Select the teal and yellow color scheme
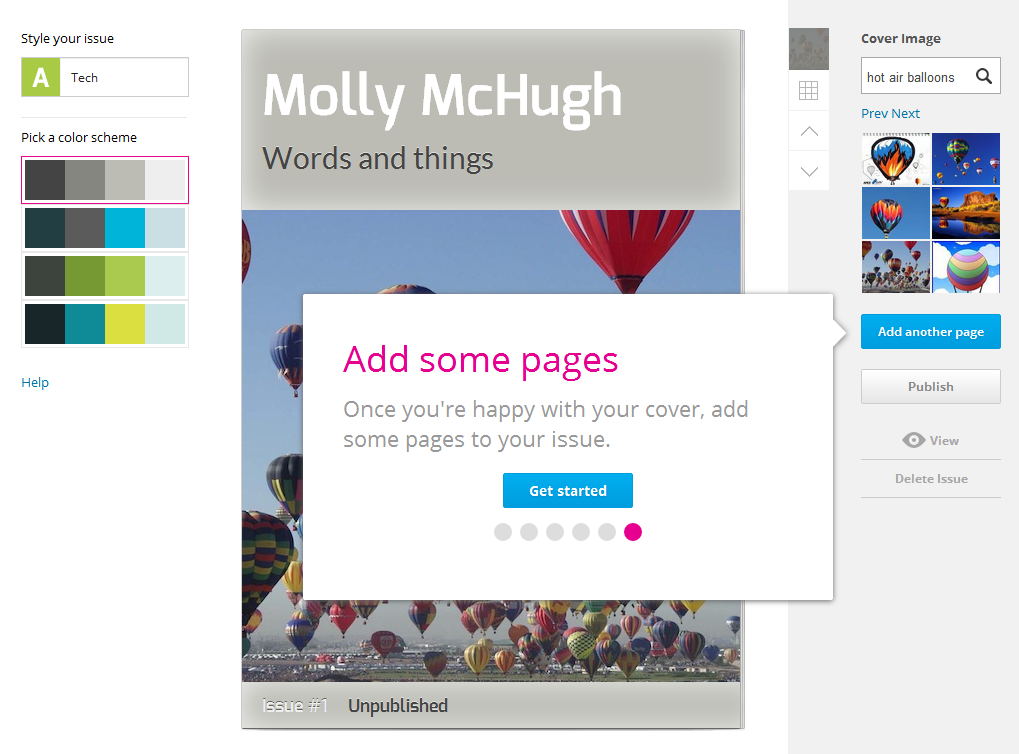Viewport: 1019px width, 754px height. coord(105,324)
